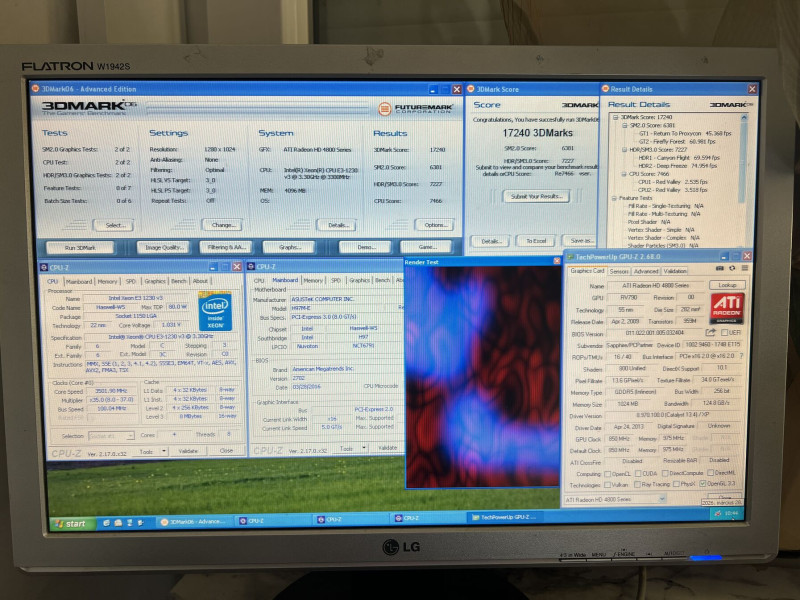Viewport: 800px width, 600px height.
Task: Toggle the PhysX checkbox
Action: [676, 484]
